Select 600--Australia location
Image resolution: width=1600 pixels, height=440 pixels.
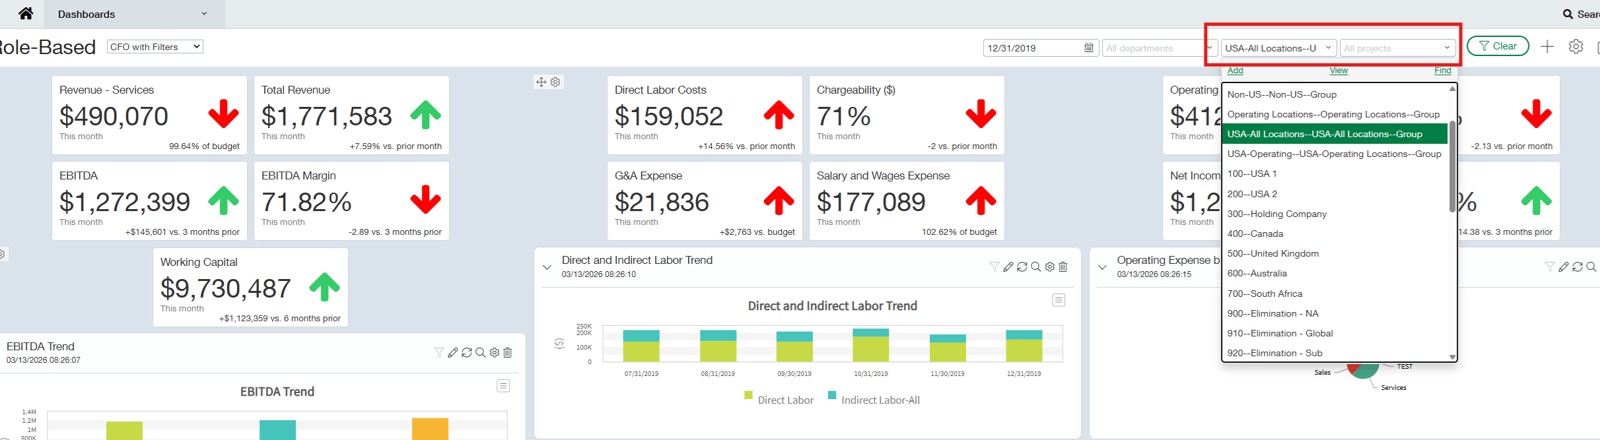click(x=1335, y=273)
